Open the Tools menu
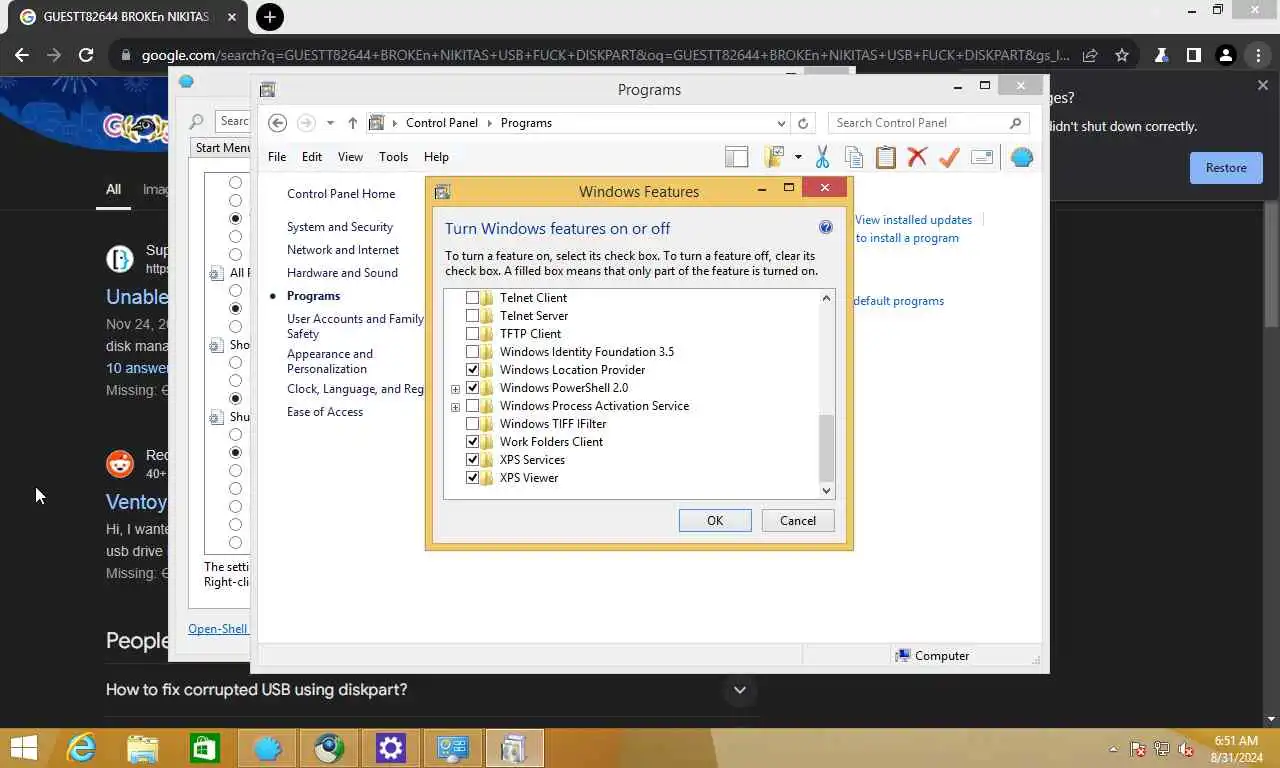 tap(393, 157)
